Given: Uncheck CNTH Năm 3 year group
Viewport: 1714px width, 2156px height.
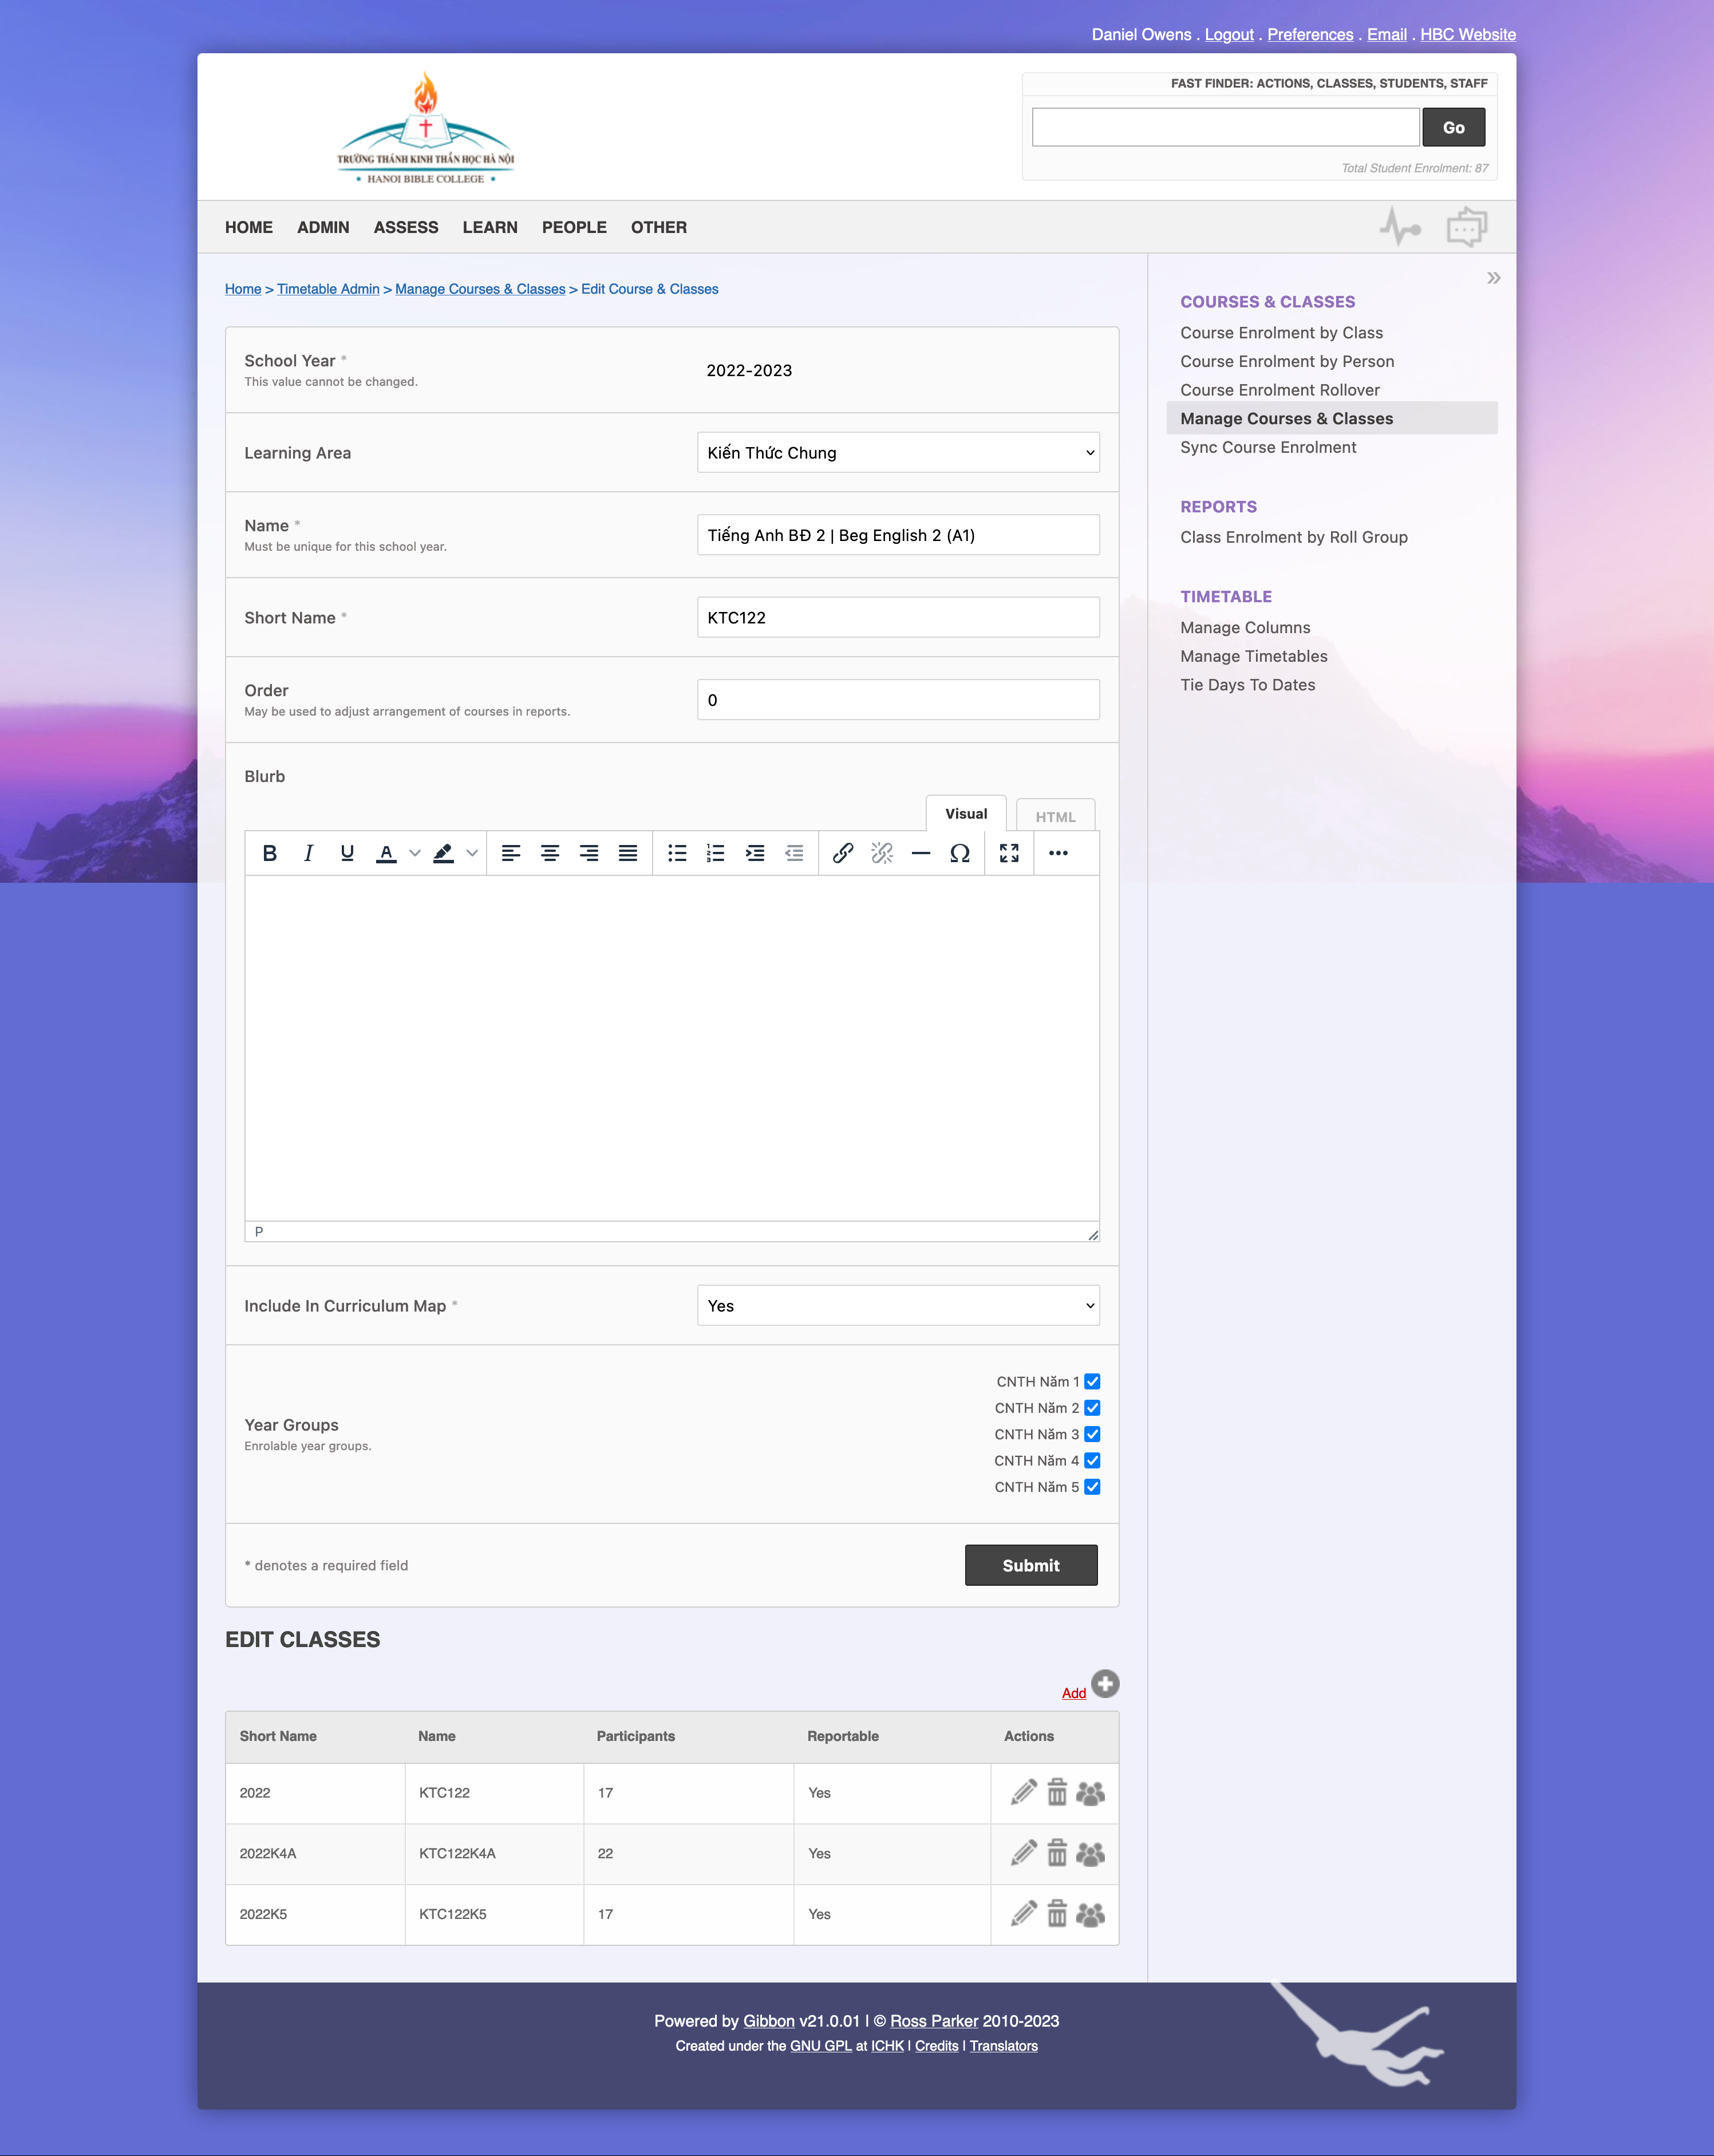Looking at the screenshot, I should pos(1092,1434).
